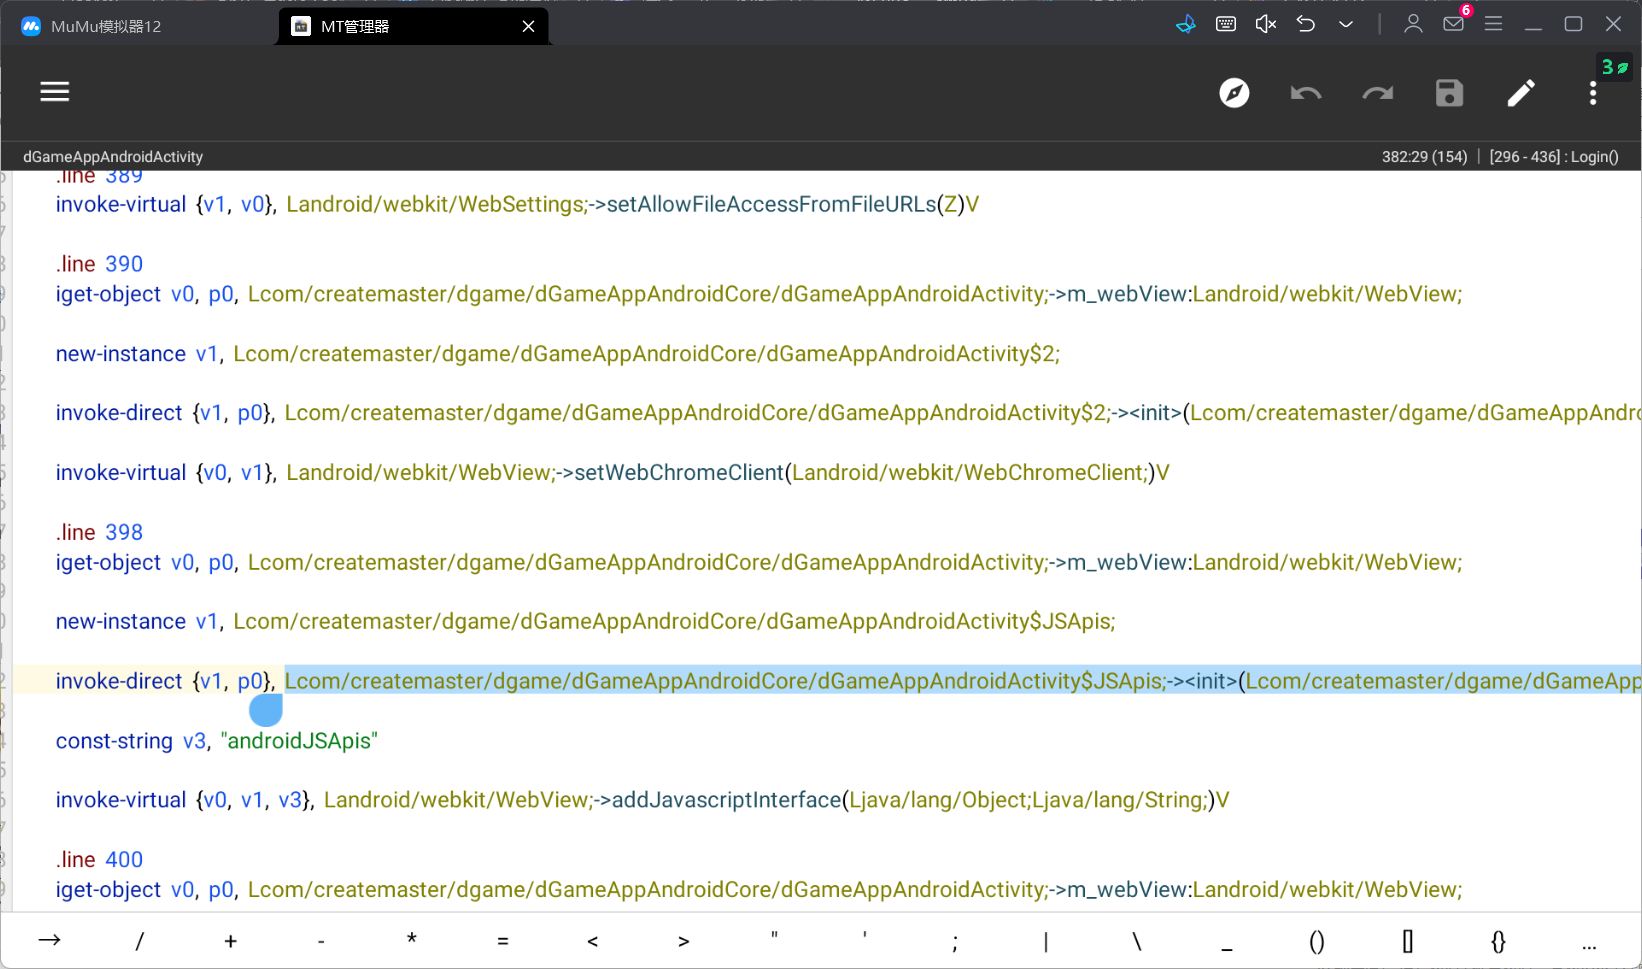
Task: Open MuMu user account icon
Action: tap(1413, 24)
